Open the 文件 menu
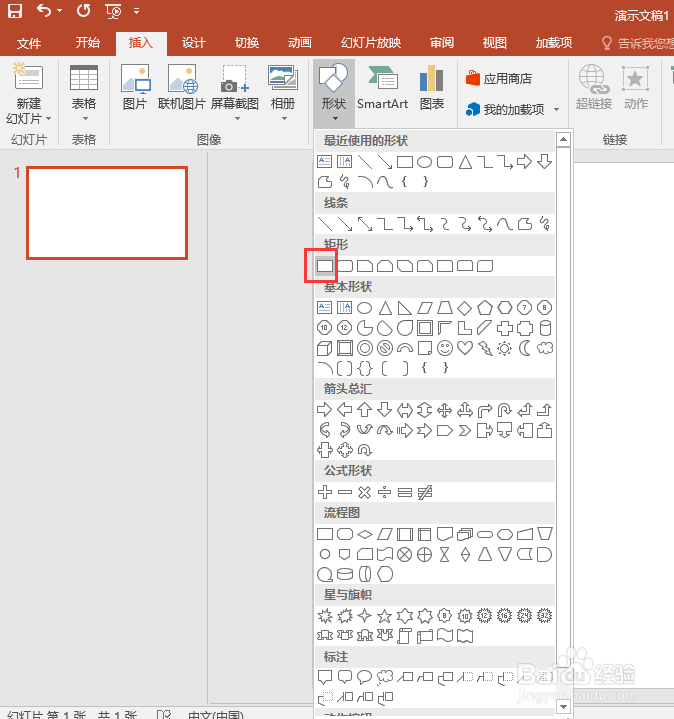This screenshot has height=719, width=674. click(29, 43)
